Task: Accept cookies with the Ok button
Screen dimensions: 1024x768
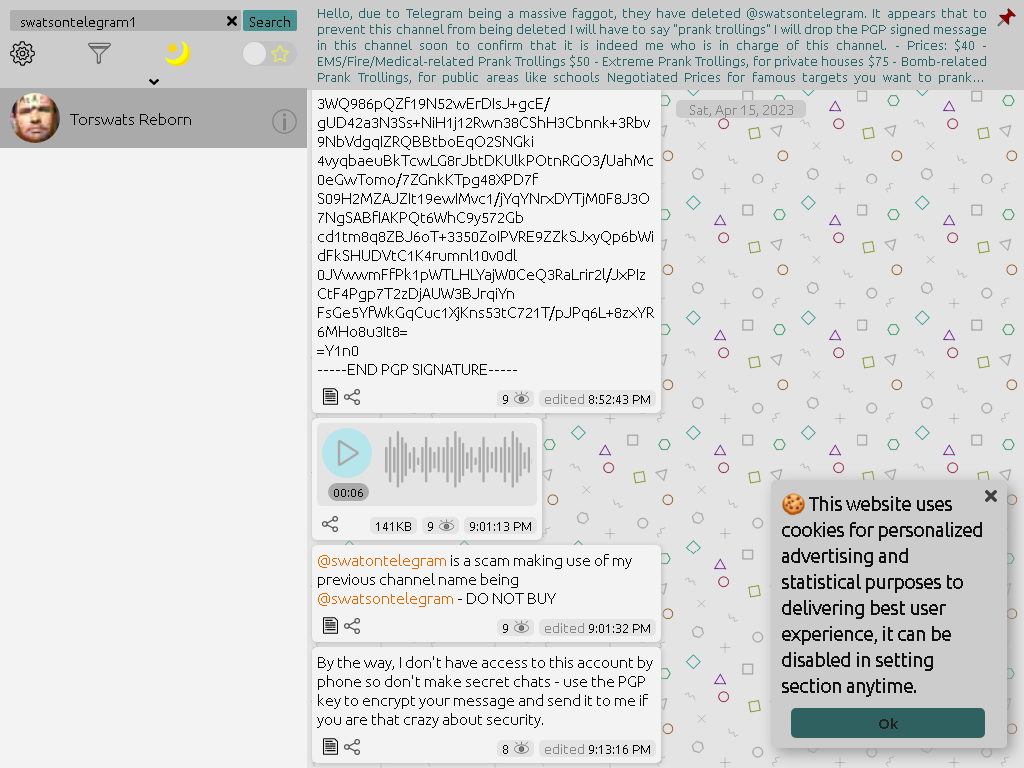Action: click(888, 724)
